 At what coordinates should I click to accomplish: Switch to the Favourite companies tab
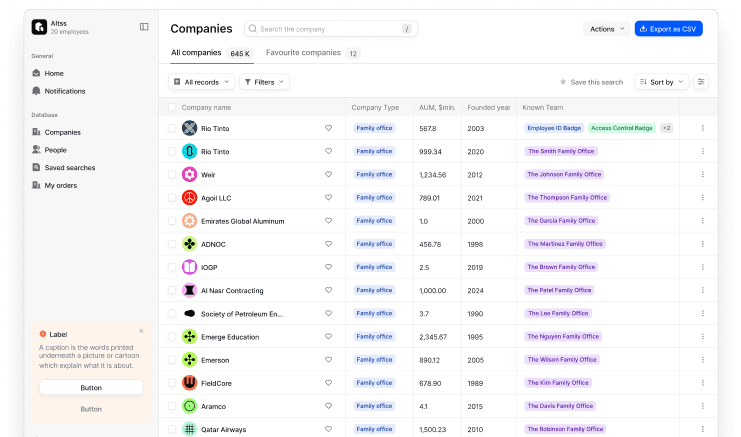[312, 53]
